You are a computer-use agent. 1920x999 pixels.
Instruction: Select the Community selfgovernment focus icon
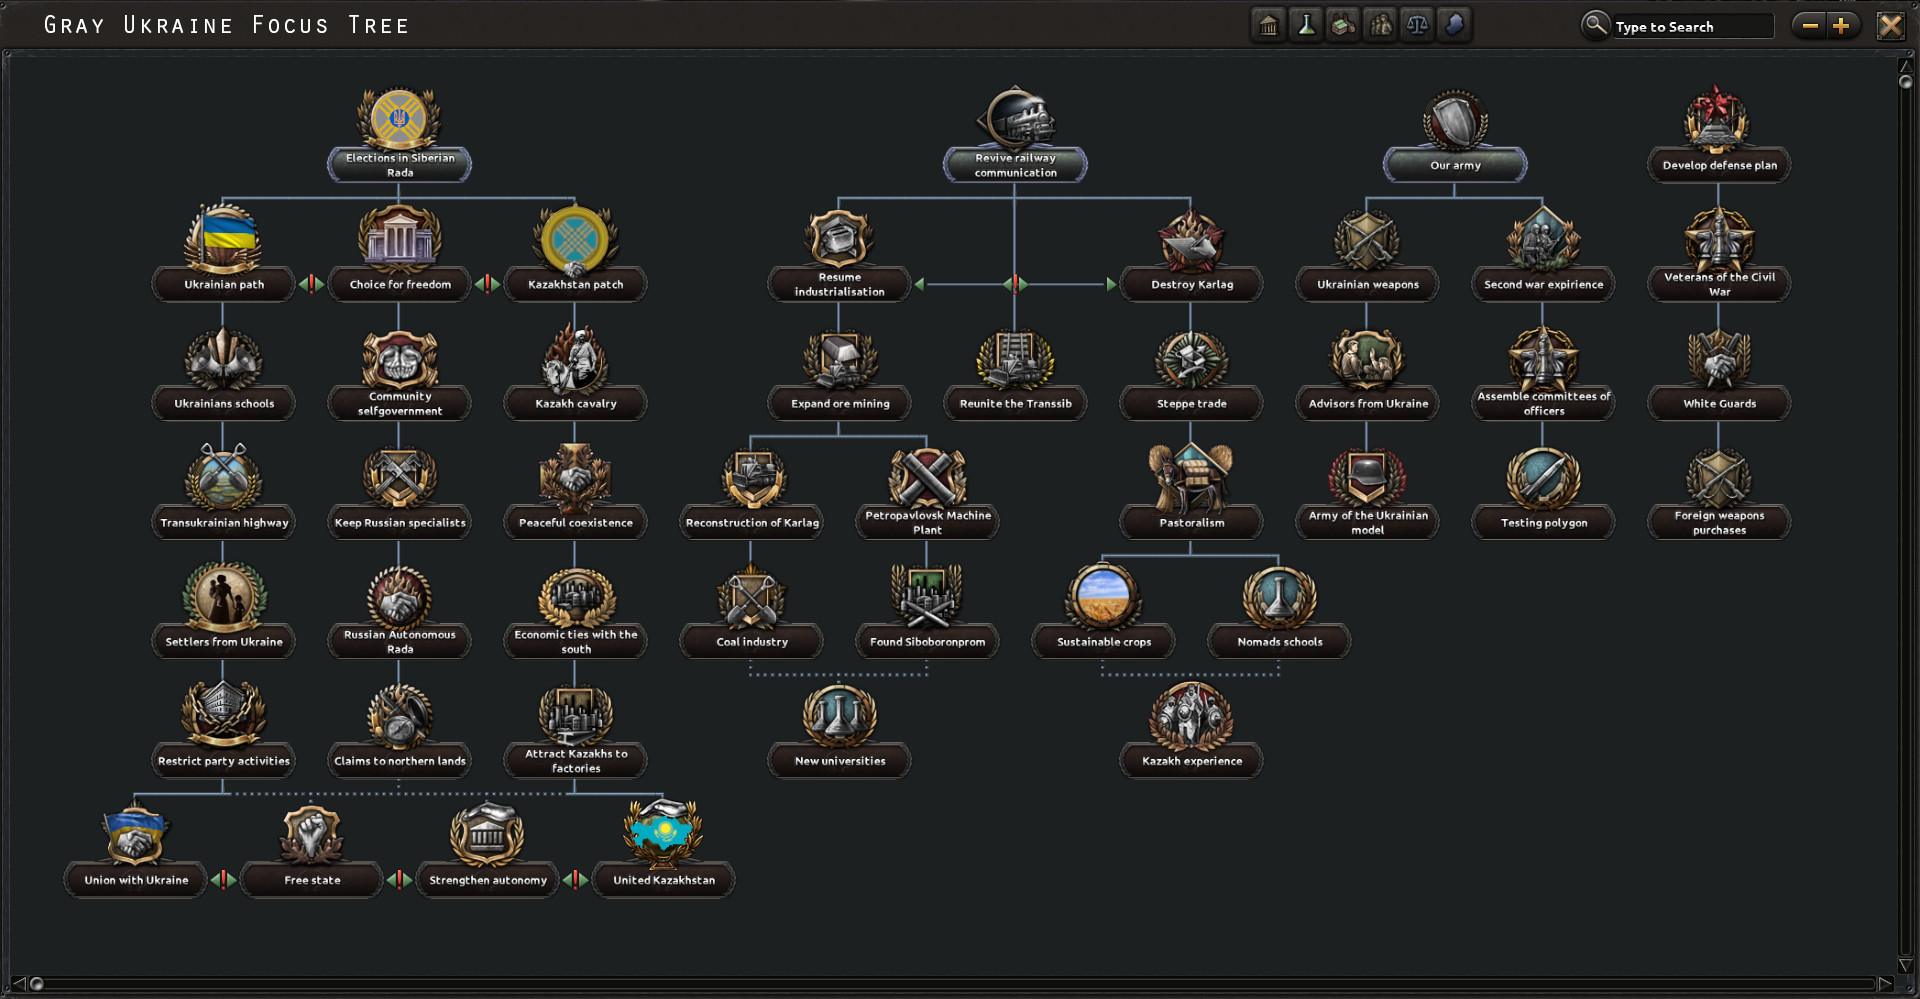(x=399, y=358)
